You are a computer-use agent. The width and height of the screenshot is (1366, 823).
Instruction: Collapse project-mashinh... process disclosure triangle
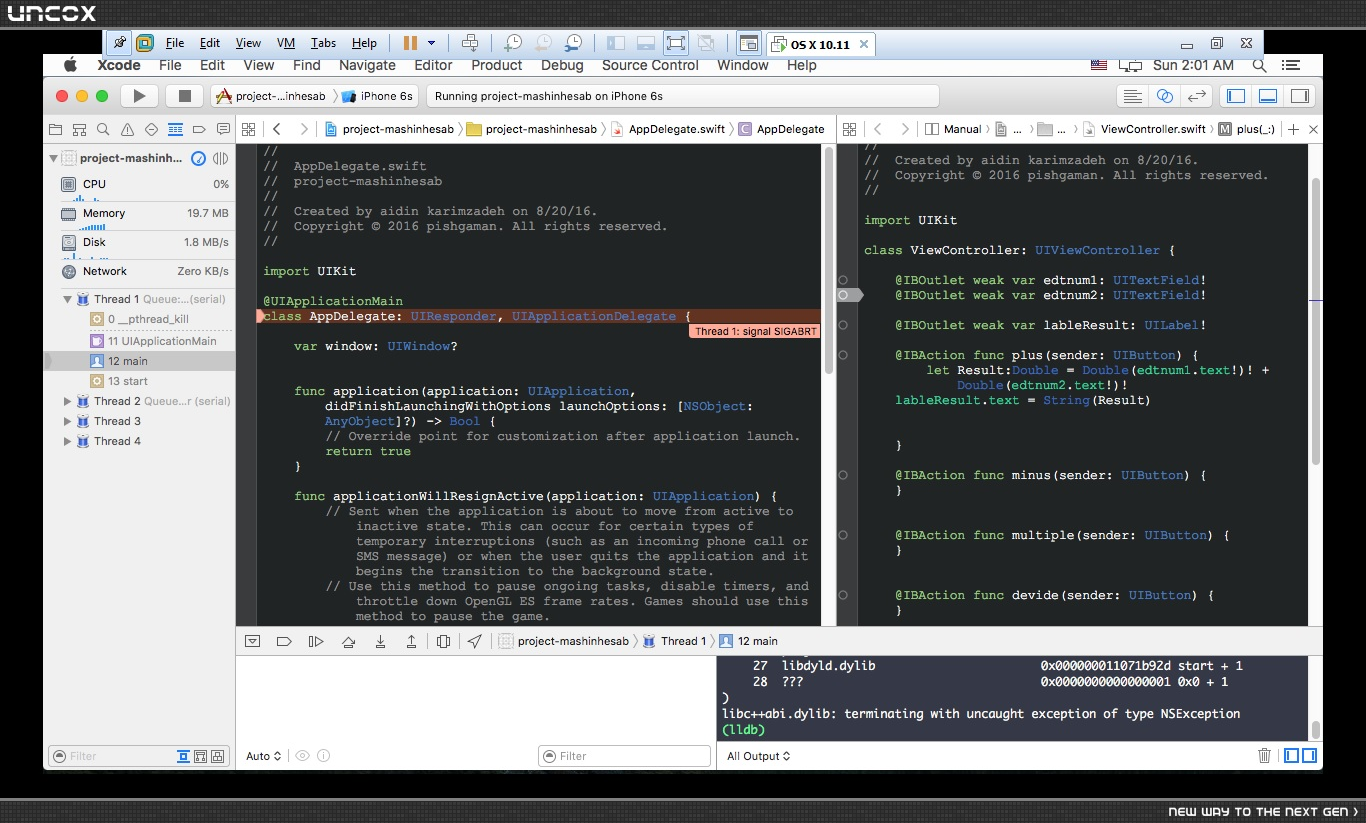[53, 158]
